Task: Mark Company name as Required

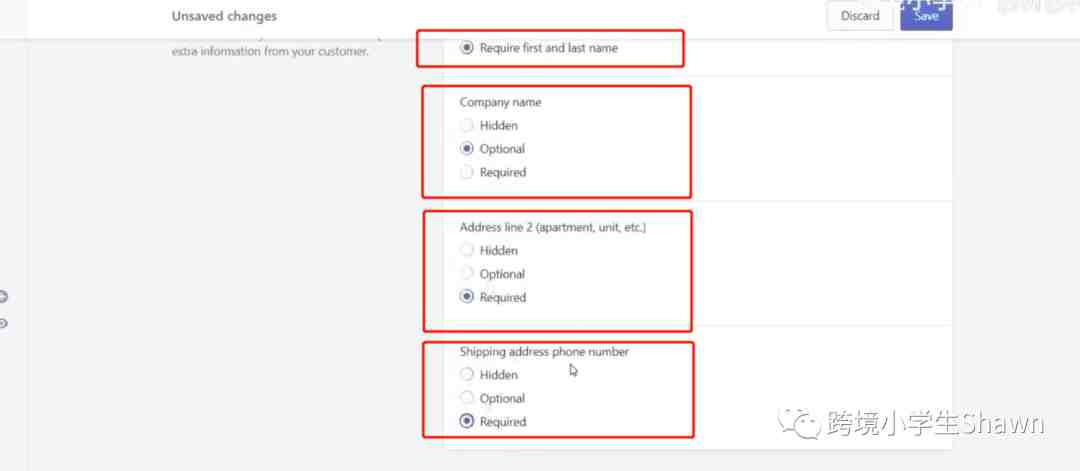Action: [x=466, y=172]
